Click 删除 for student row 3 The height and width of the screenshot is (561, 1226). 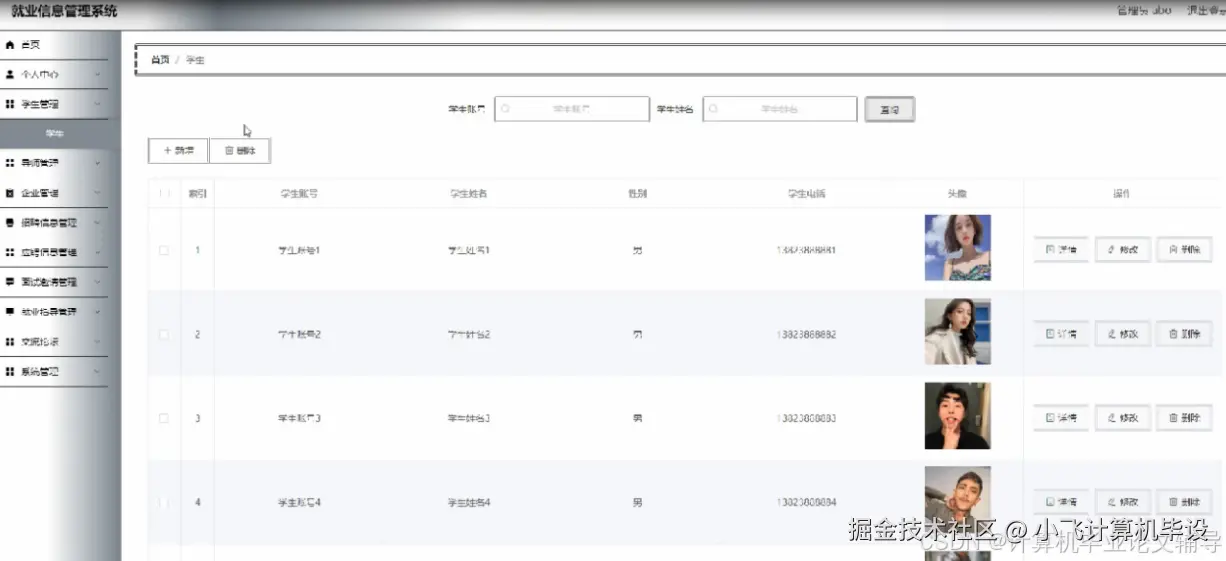(1184, 418)
